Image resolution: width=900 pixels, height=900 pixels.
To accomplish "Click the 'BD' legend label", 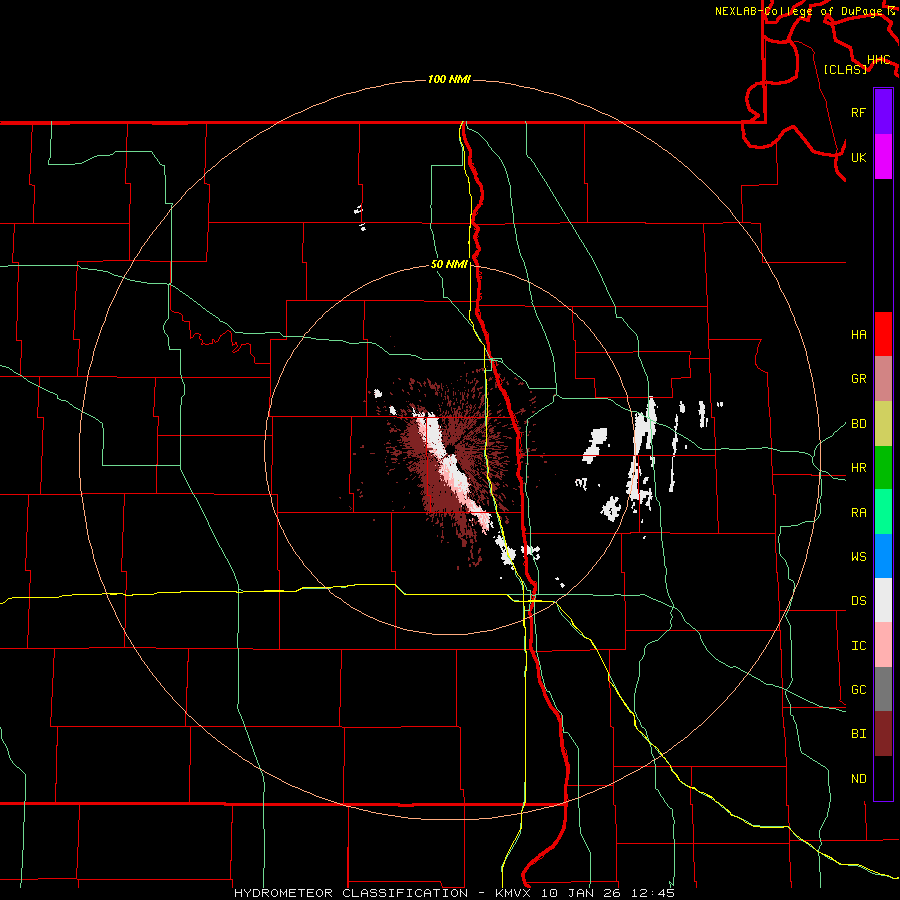I will tap(858, 424).
